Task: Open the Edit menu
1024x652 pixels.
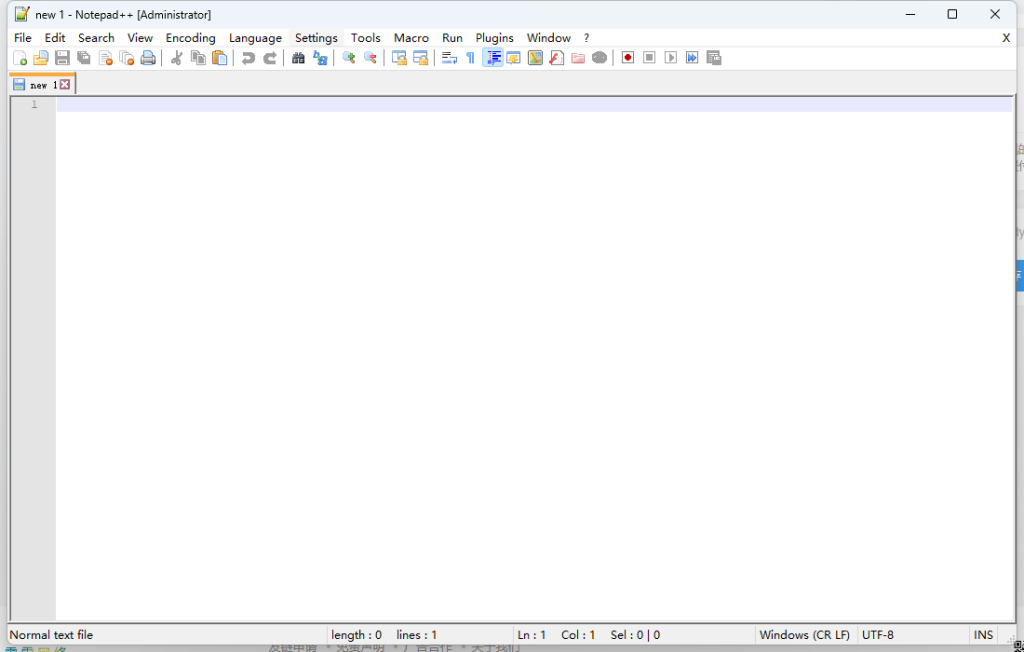Action: [55, 38]
